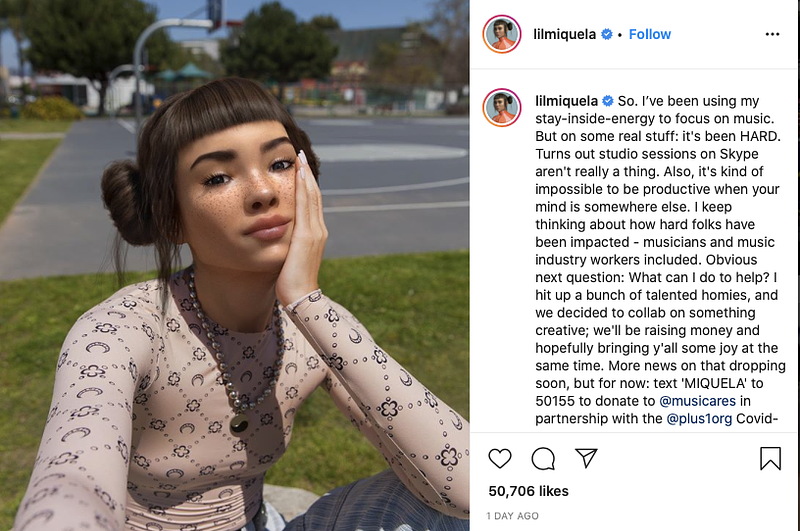Click the verified badge in the post header
The height and width of the screenshot is (531, 800).
607,34
